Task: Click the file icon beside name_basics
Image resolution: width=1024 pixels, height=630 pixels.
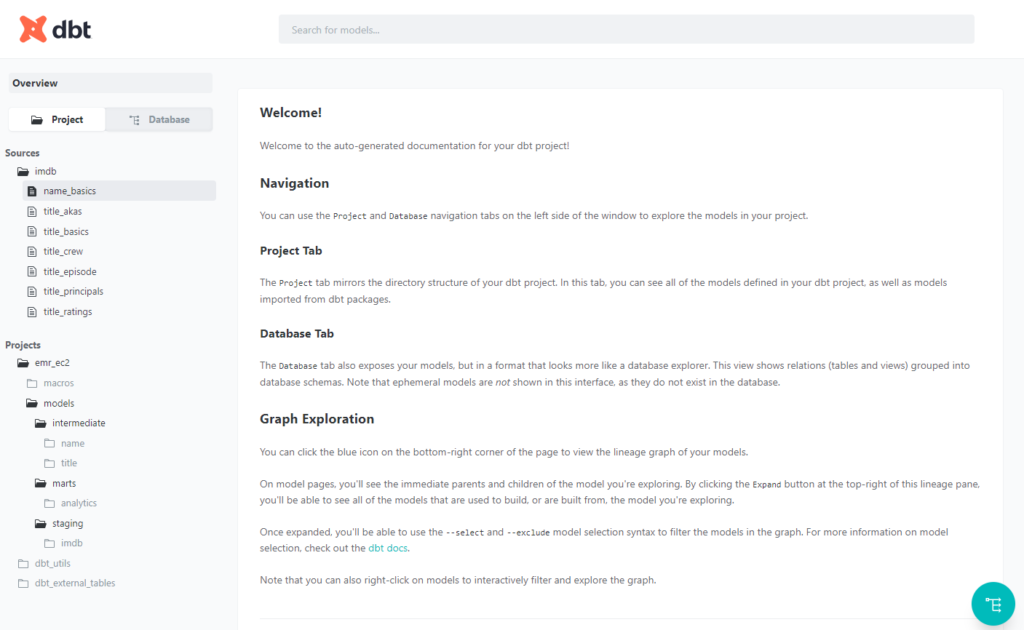Action: point(34,191)
